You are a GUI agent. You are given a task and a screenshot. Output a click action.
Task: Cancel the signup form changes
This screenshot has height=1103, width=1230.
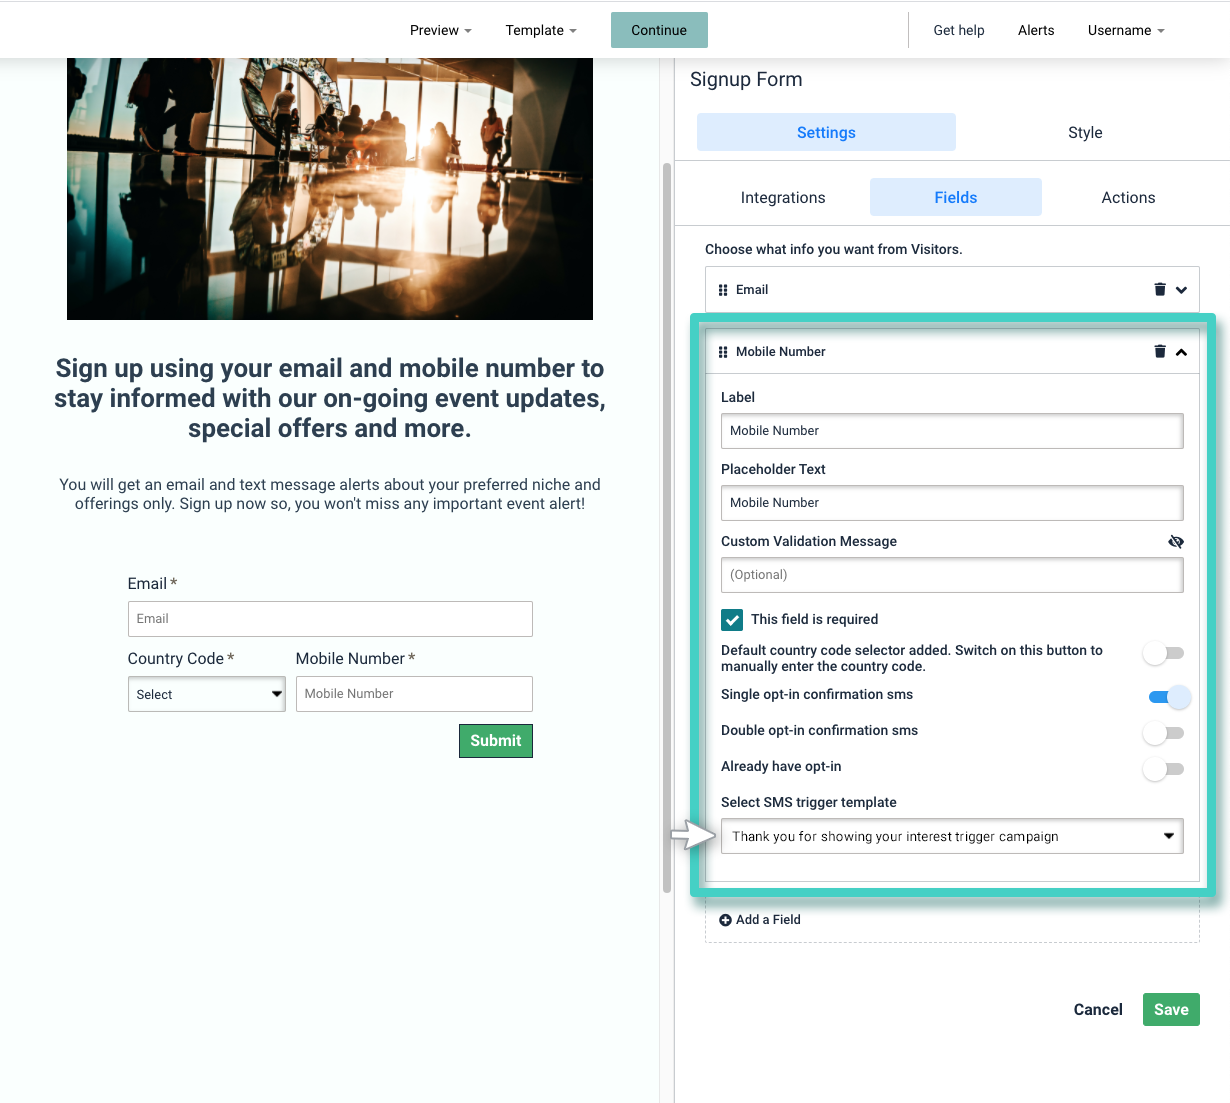coord(1098,1010)
